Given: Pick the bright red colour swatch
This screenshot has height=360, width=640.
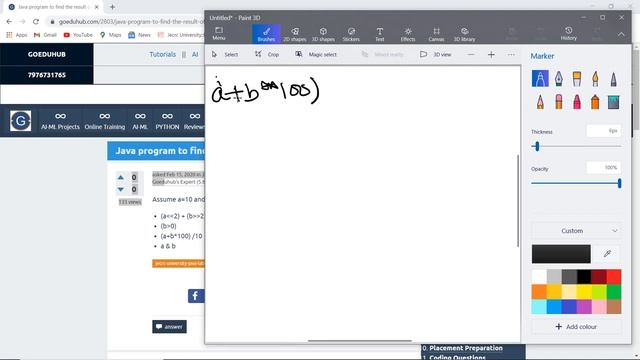Looking at the screenshot, I should tap(614, 277).
